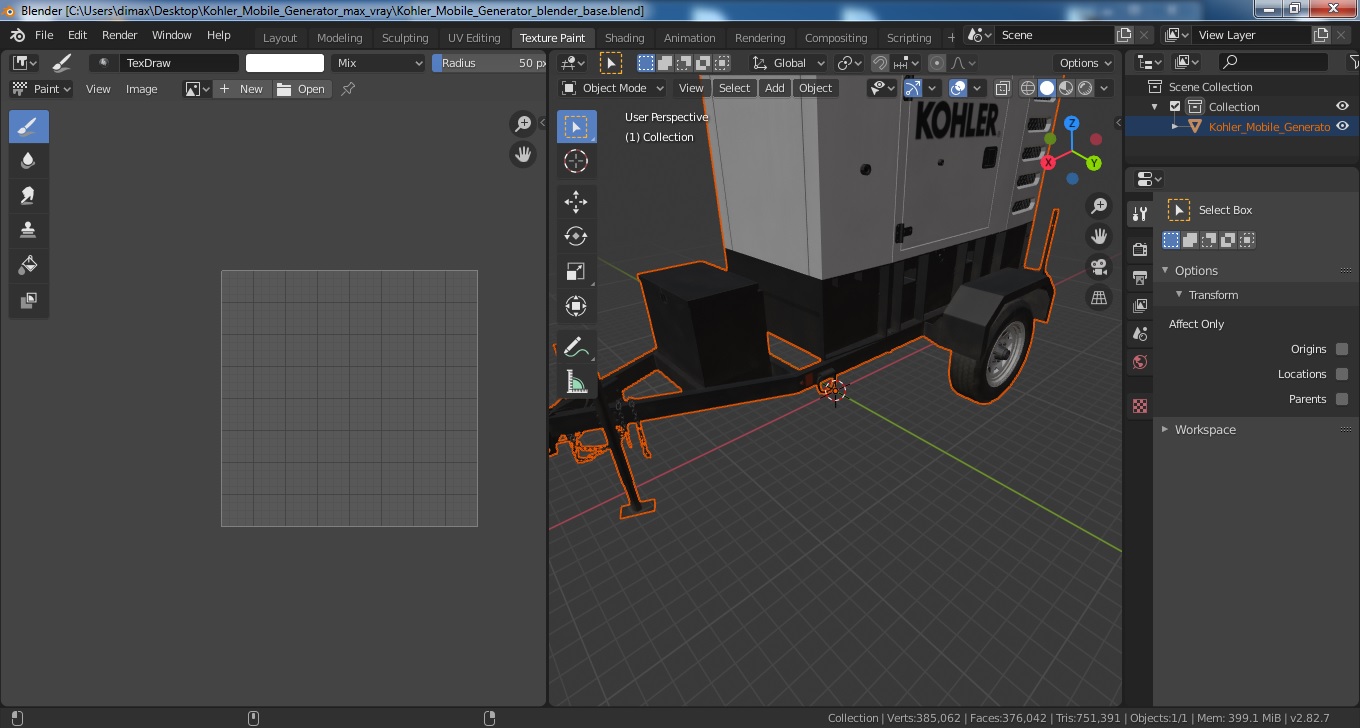Choose the Measure tool
The width and height of the screenshot is (1360, 728).
coord(576,382)
